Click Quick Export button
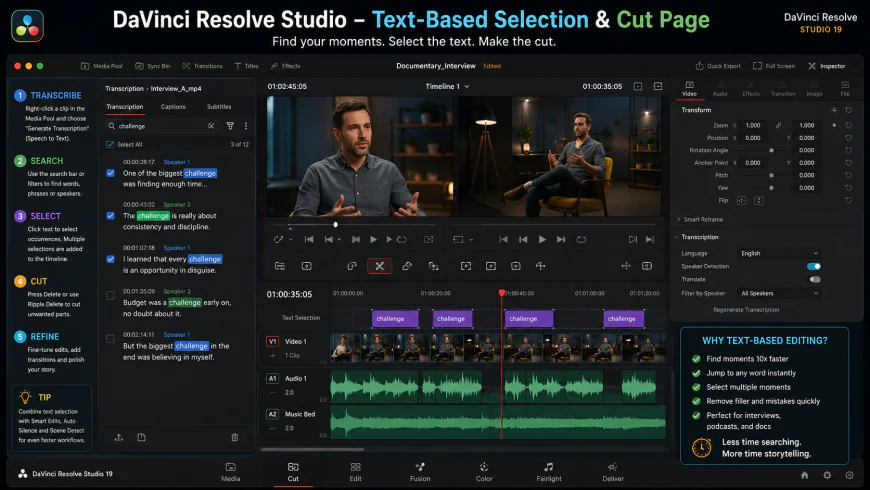The image size is (870, 490). point(718,66)
